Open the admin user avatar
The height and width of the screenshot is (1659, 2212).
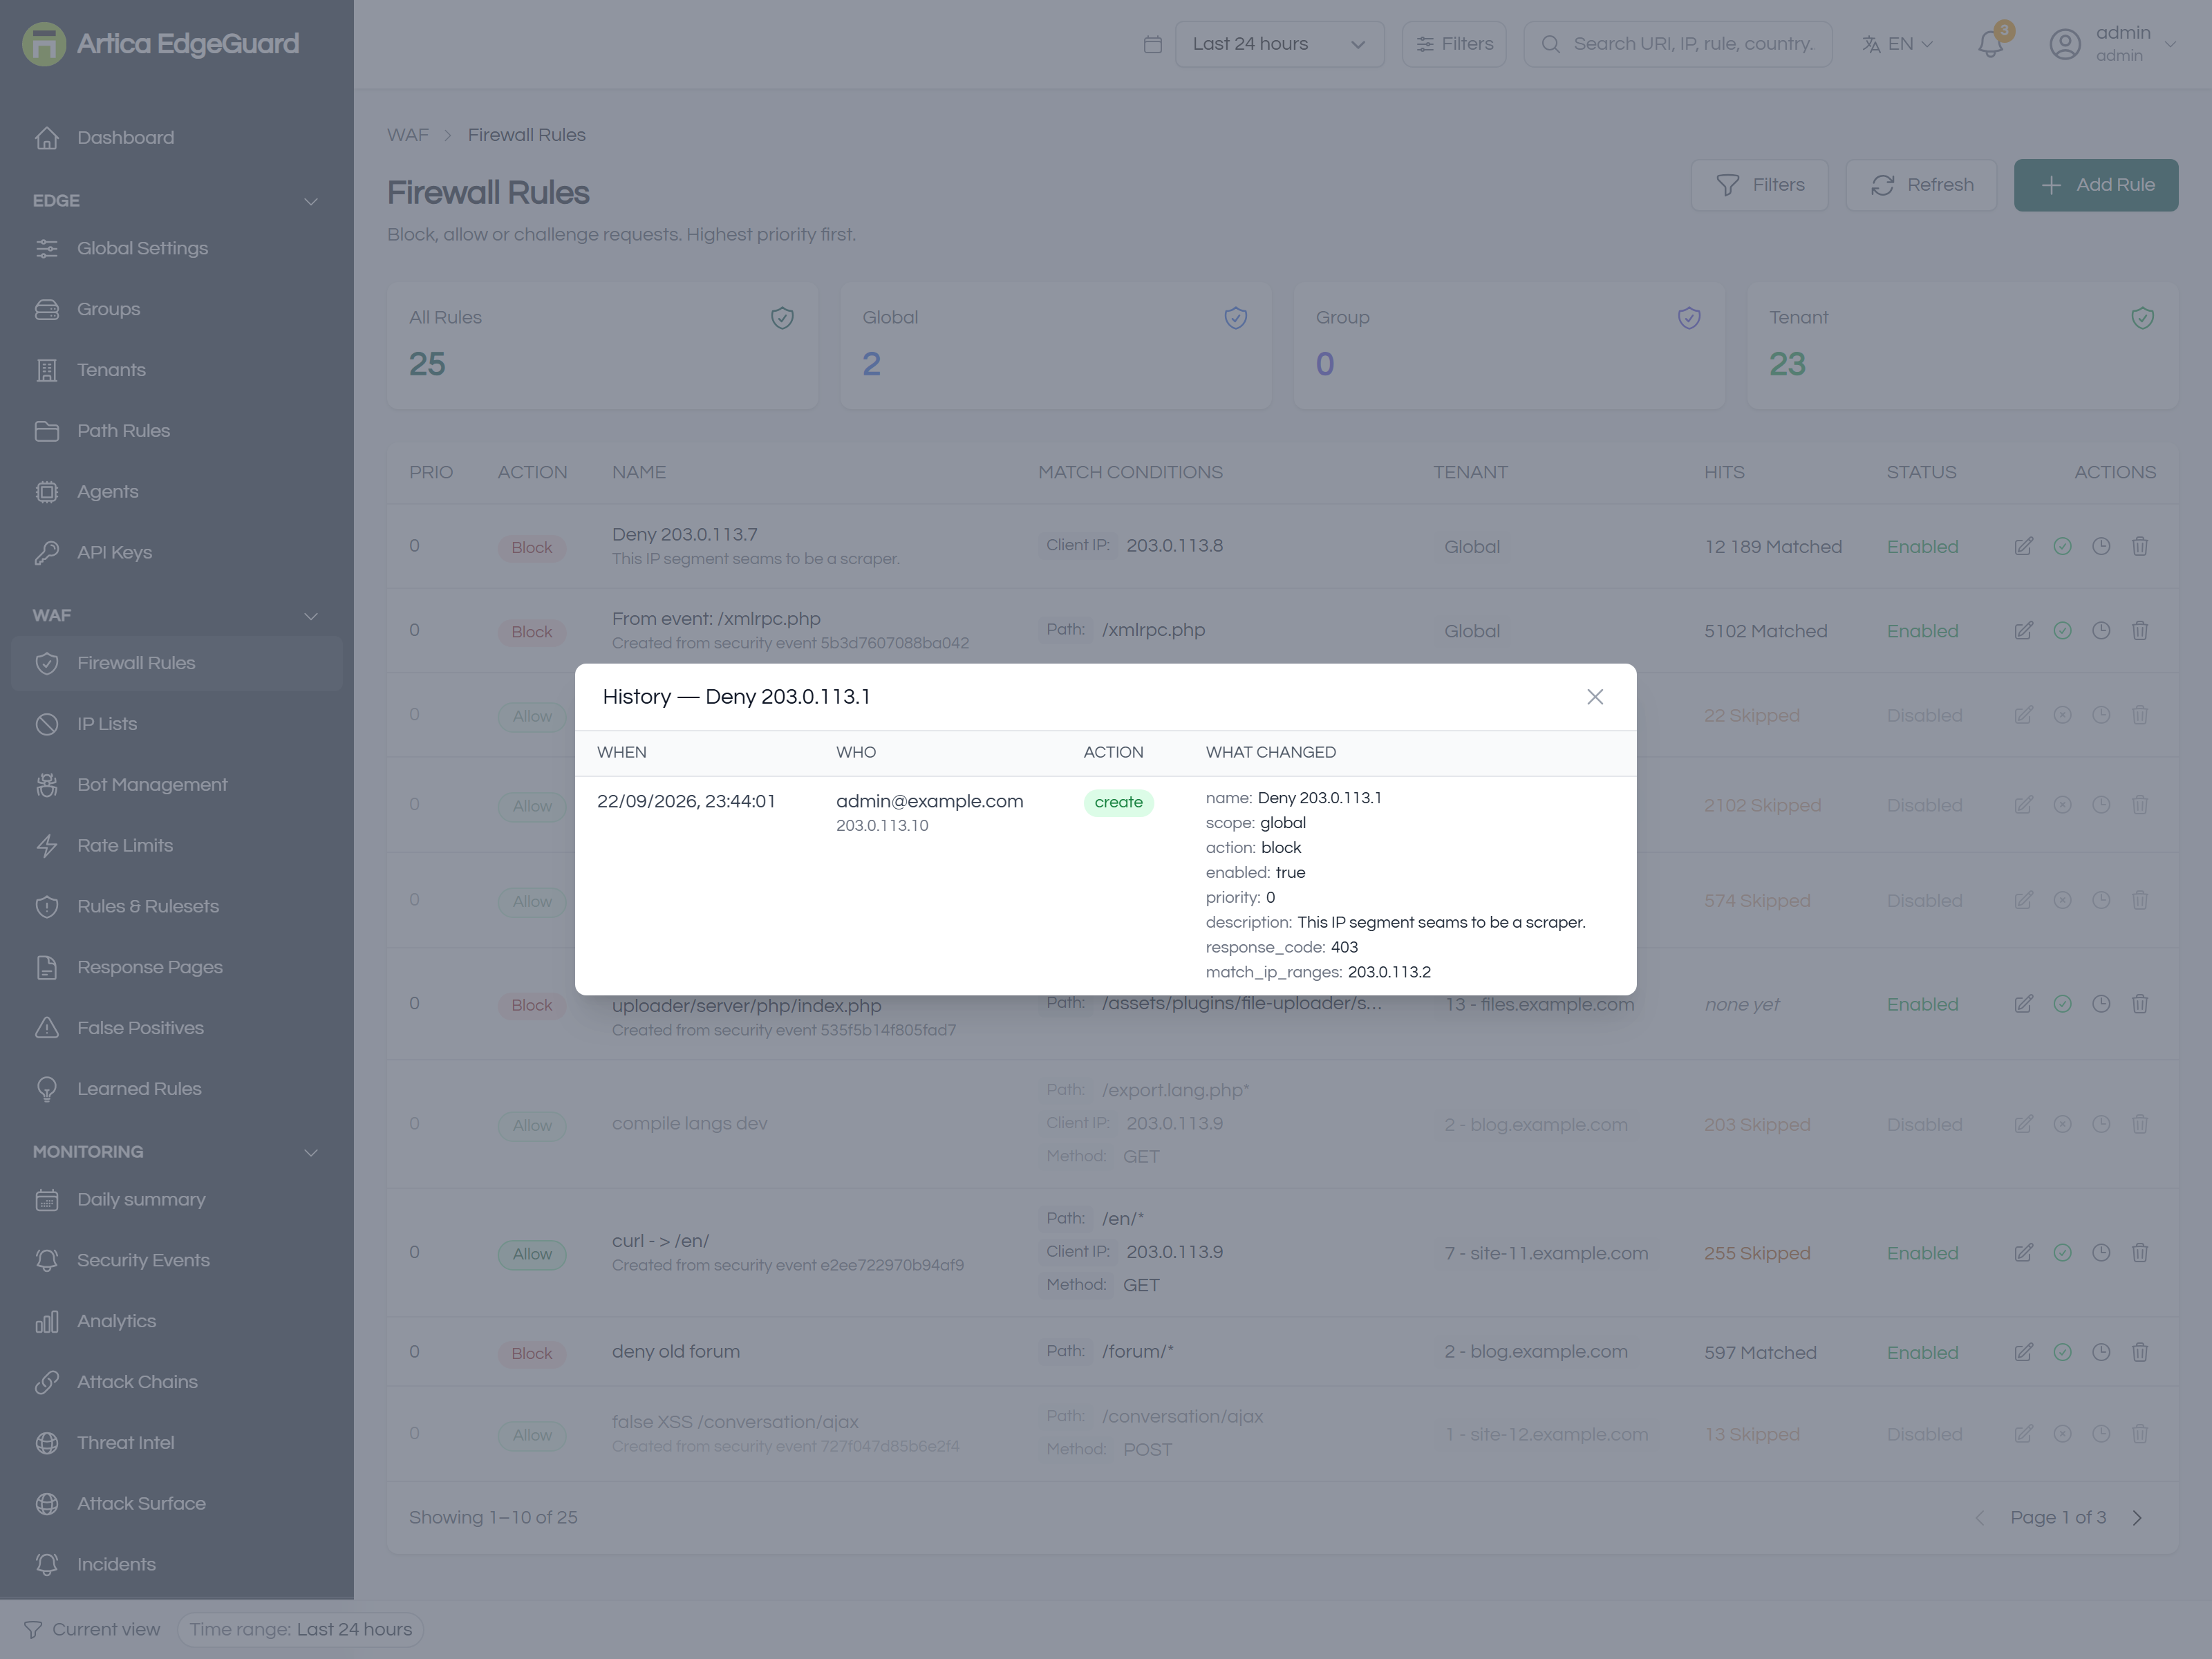(x=2065, y=44)
